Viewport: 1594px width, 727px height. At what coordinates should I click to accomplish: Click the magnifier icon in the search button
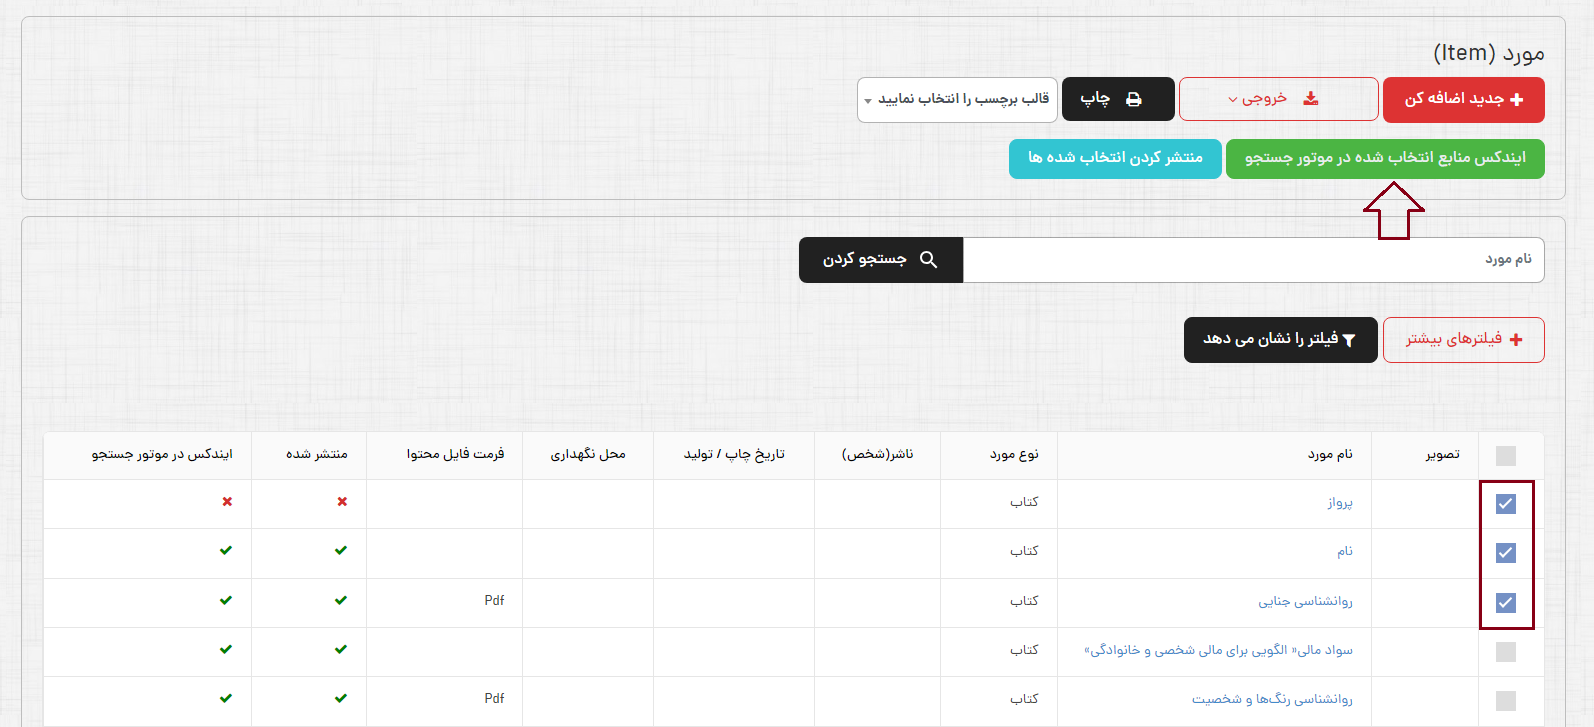click(928, 260)
